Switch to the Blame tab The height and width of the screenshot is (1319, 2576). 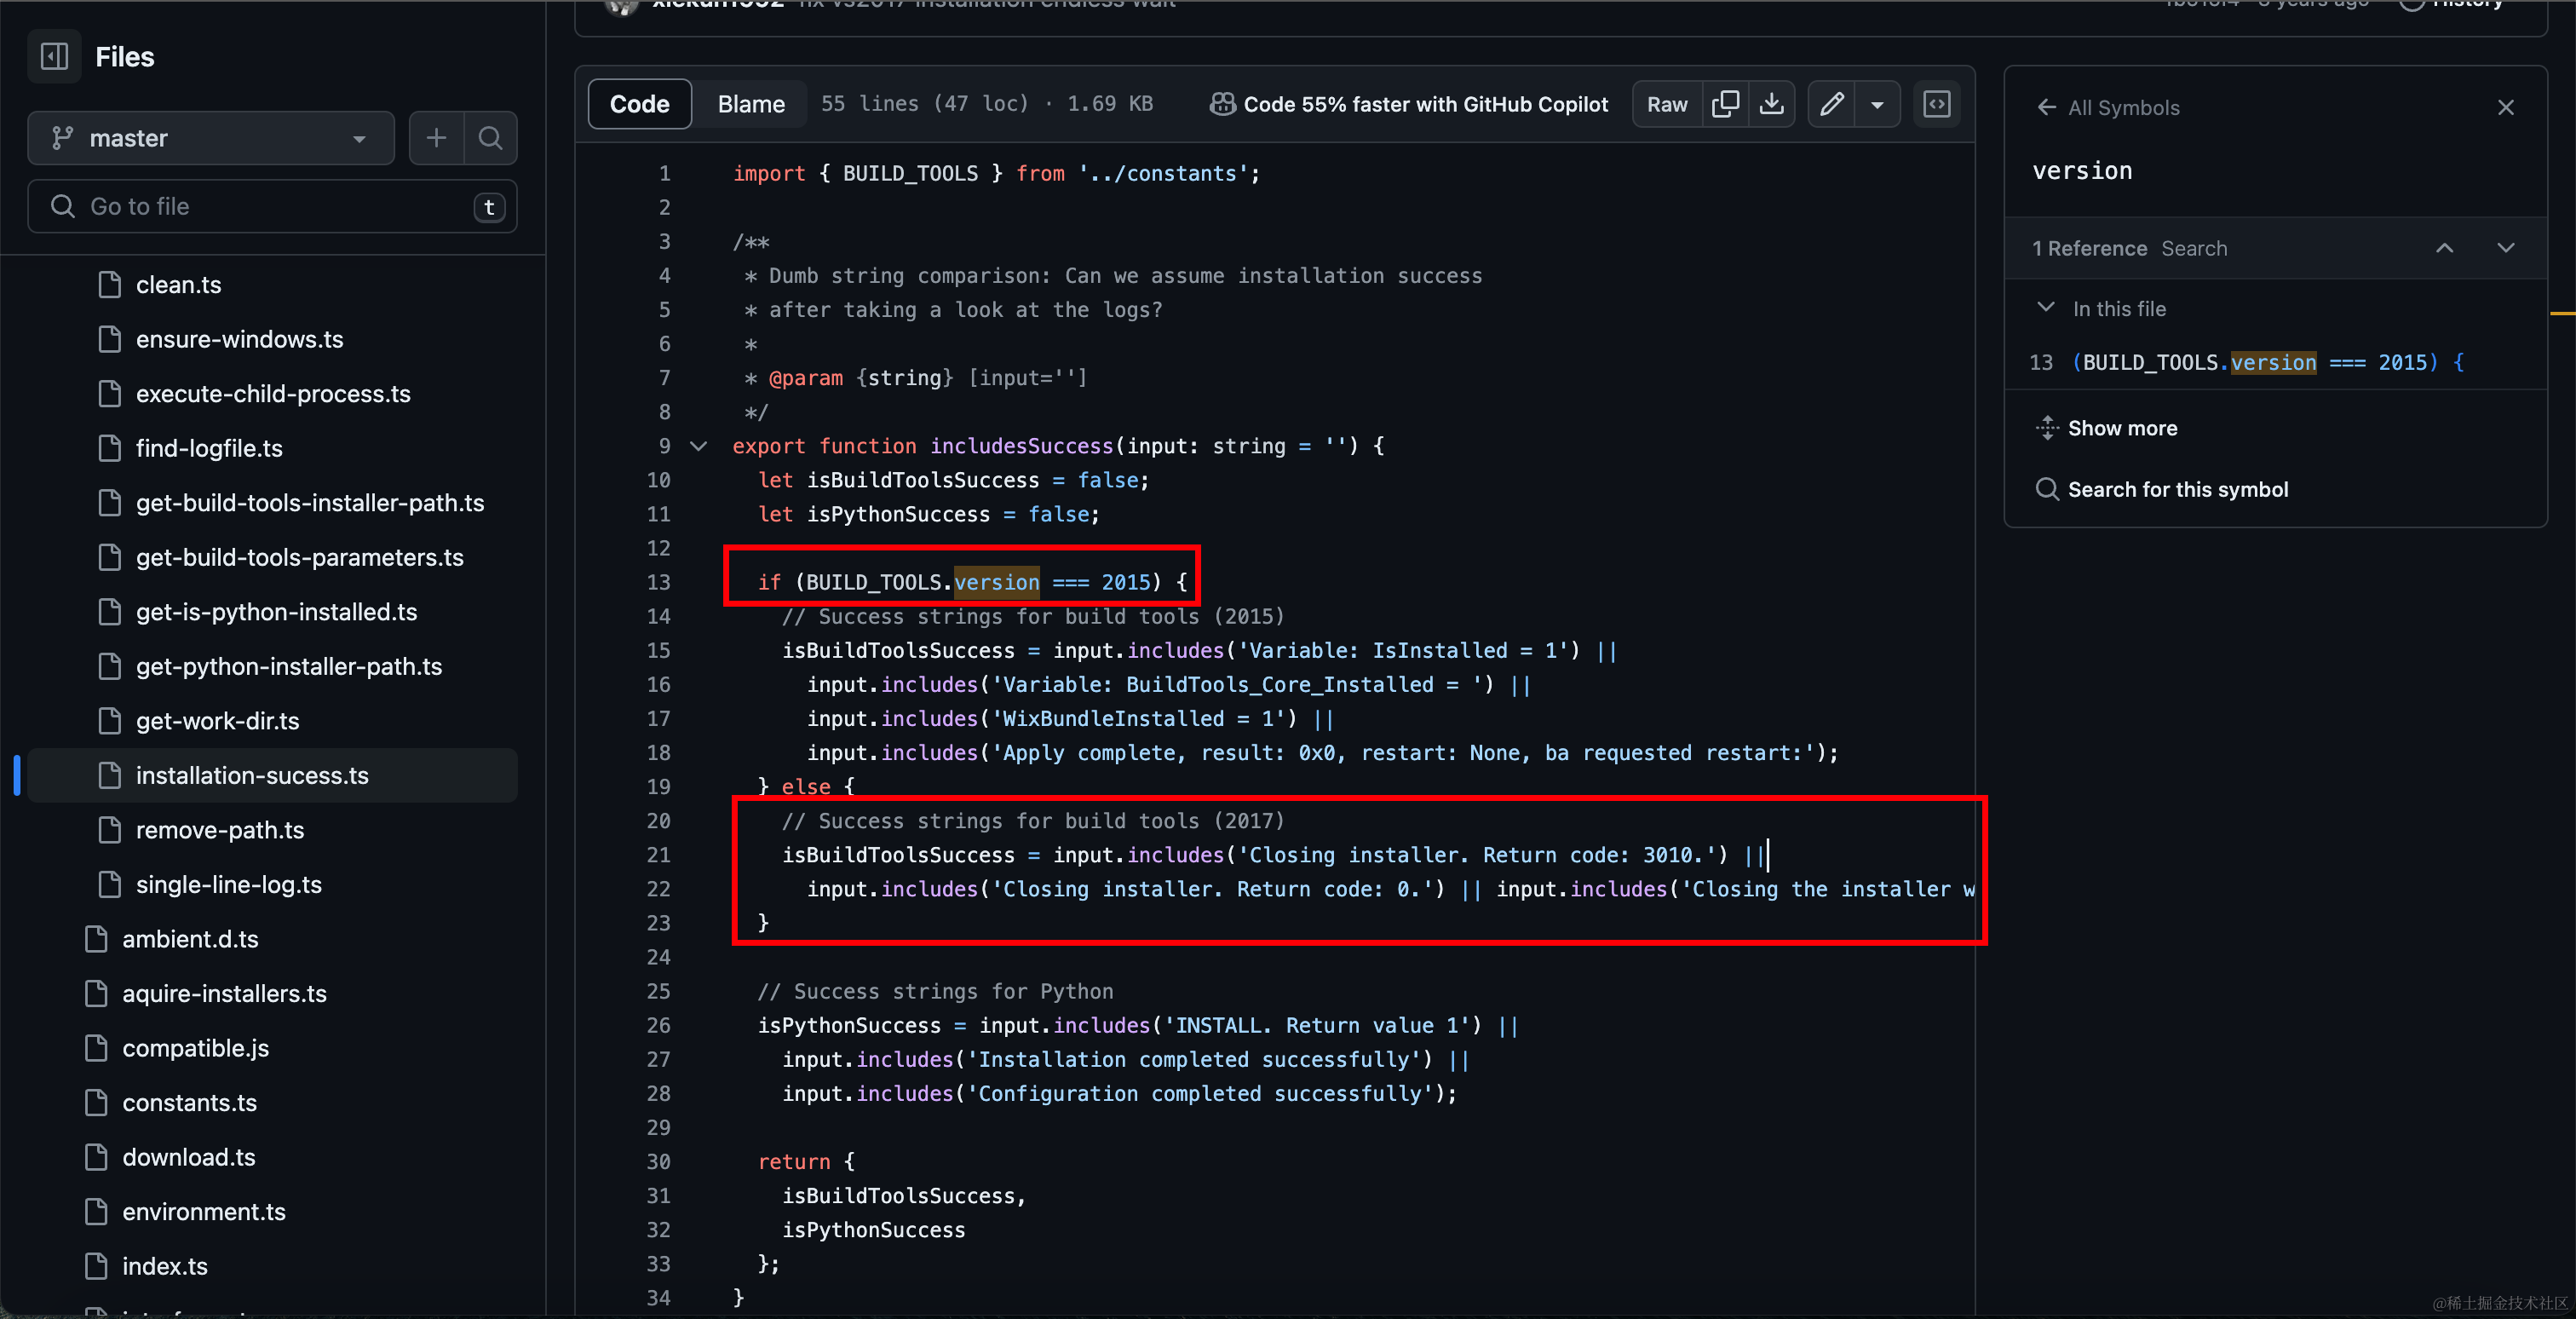(751, 104)
